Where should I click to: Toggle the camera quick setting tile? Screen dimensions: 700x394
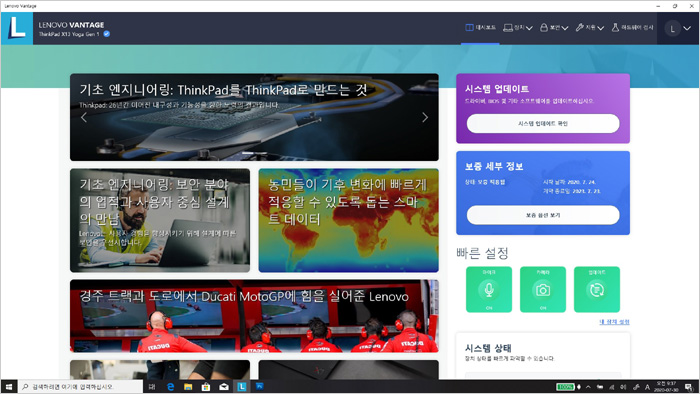coord(543,289)
